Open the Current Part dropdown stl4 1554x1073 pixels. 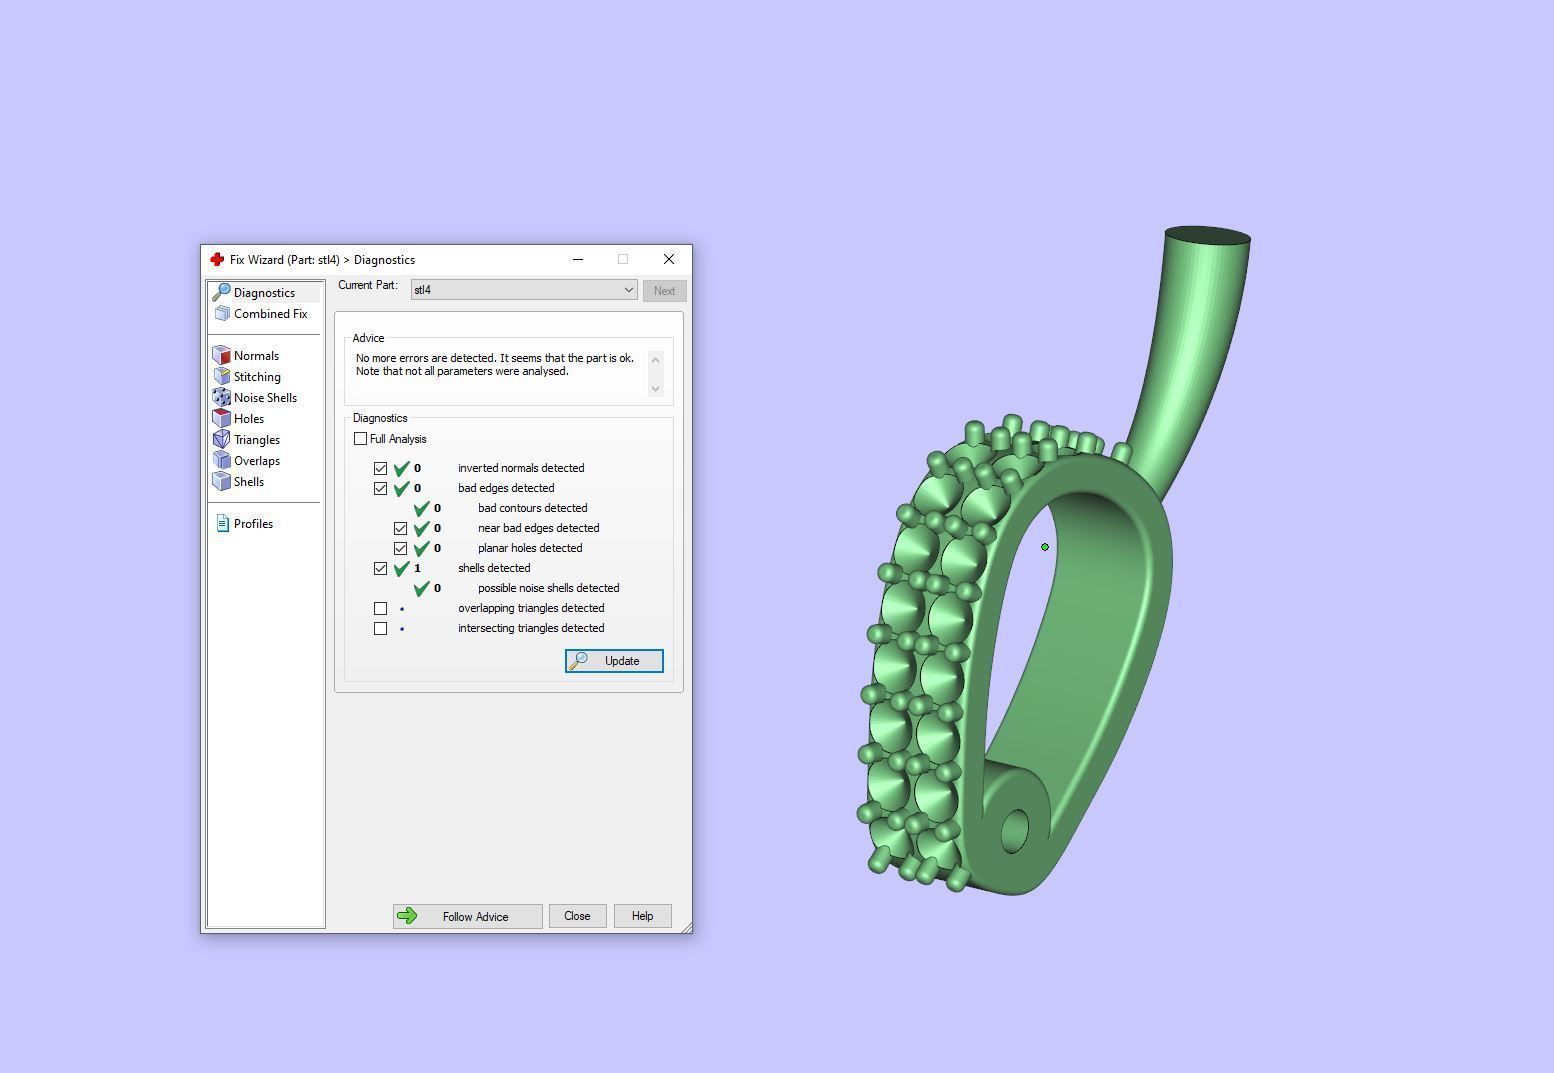524,290
